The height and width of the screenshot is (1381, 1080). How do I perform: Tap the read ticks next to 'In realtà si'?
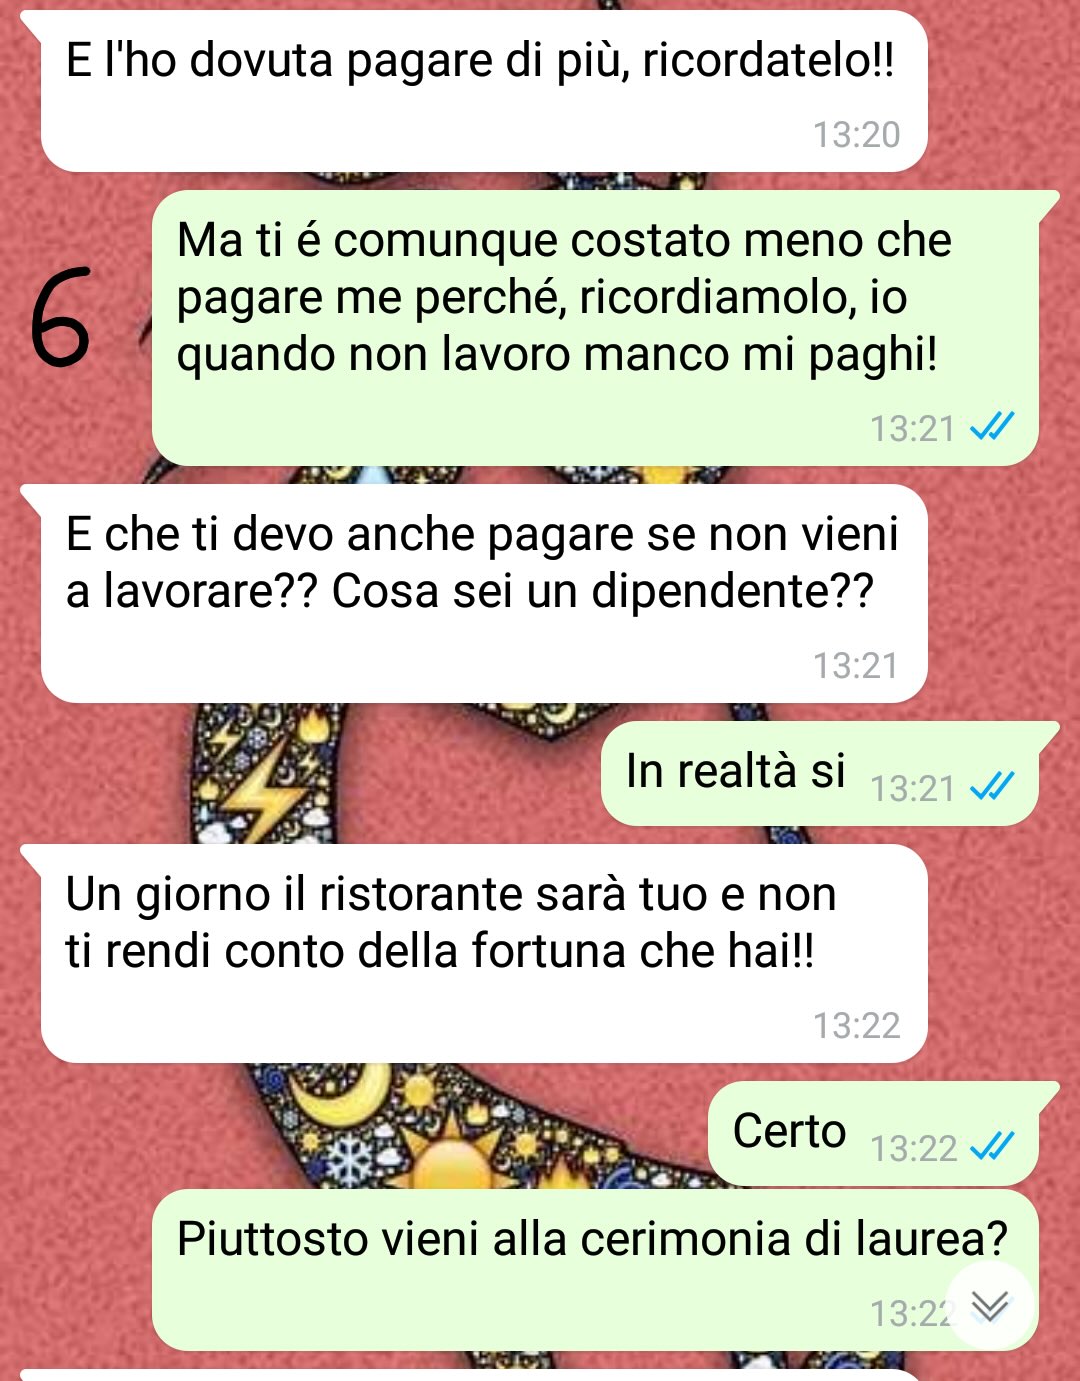(x=992, y=787)
